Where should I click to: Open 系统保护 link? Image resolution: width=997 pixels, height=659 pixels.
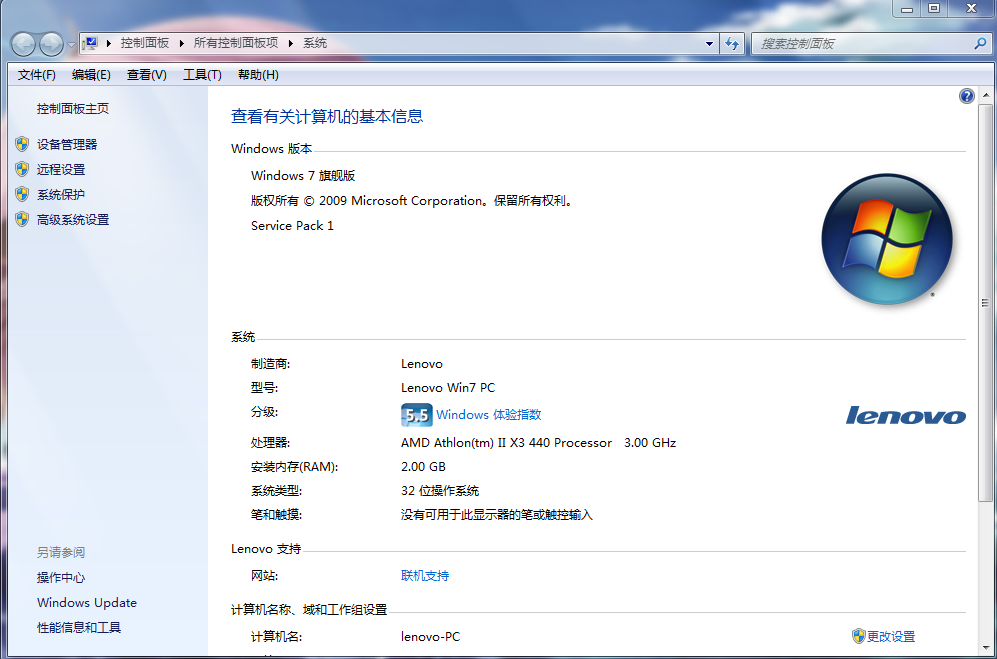61,195
